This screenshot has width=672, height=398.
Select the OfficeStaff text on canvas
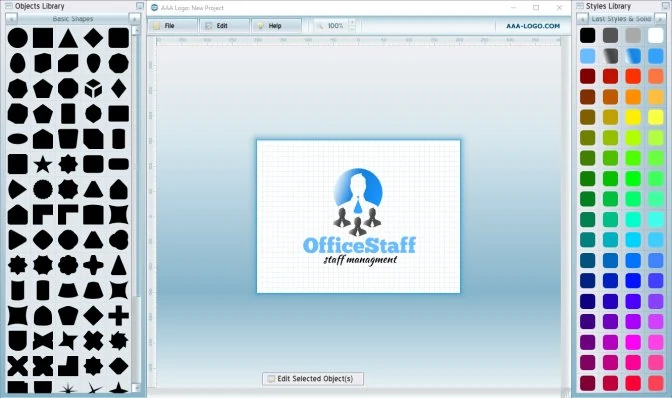(x=359, y=245)
